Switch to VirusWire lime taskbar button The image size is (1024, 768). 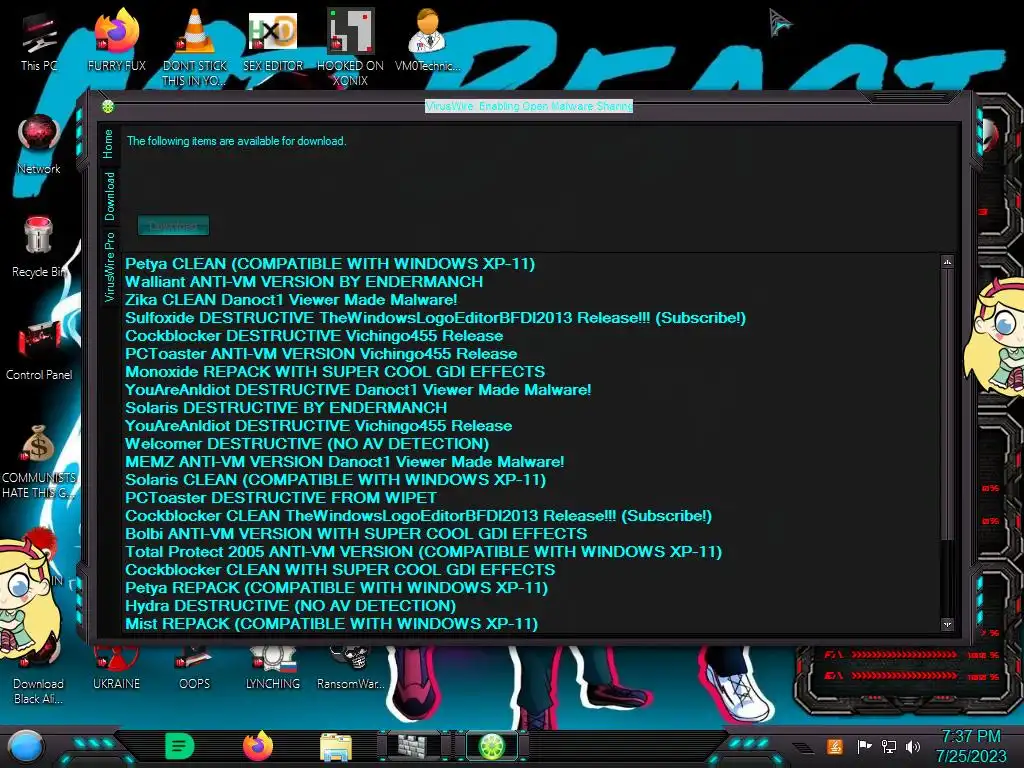(x=492, y=746)
